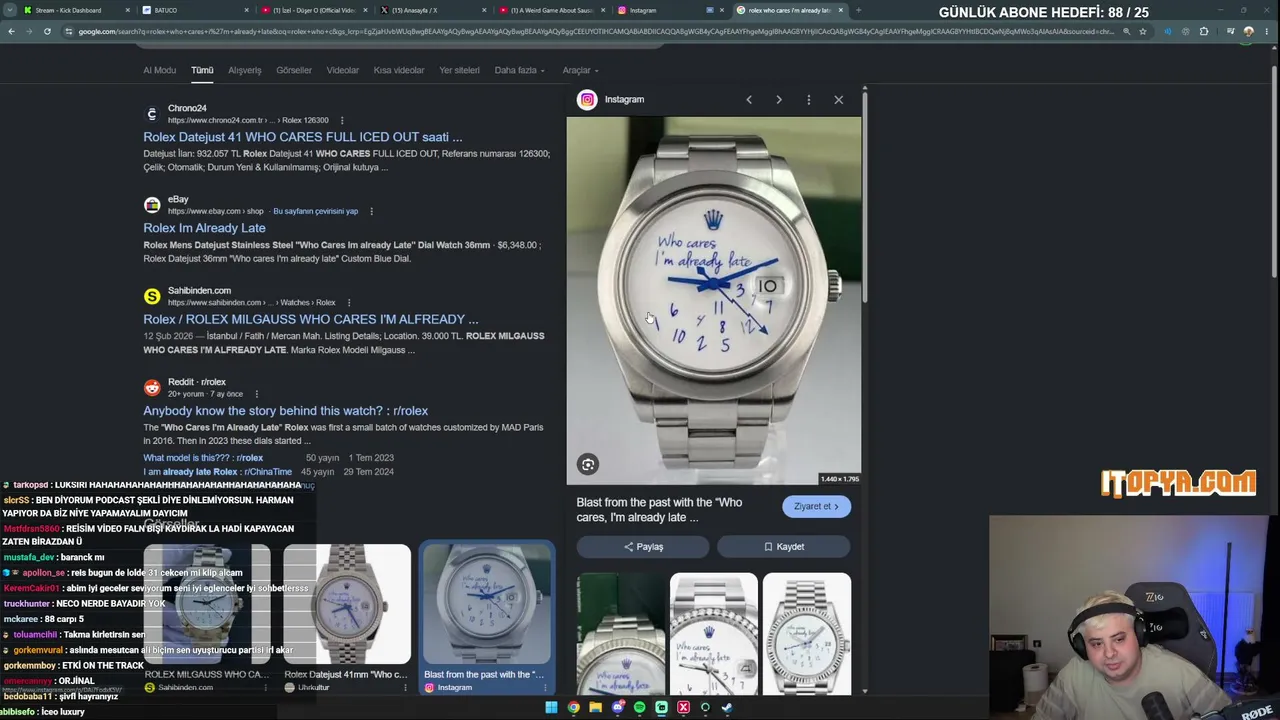
Task: Click the large Rolex watch preview image
Action: 714,301
